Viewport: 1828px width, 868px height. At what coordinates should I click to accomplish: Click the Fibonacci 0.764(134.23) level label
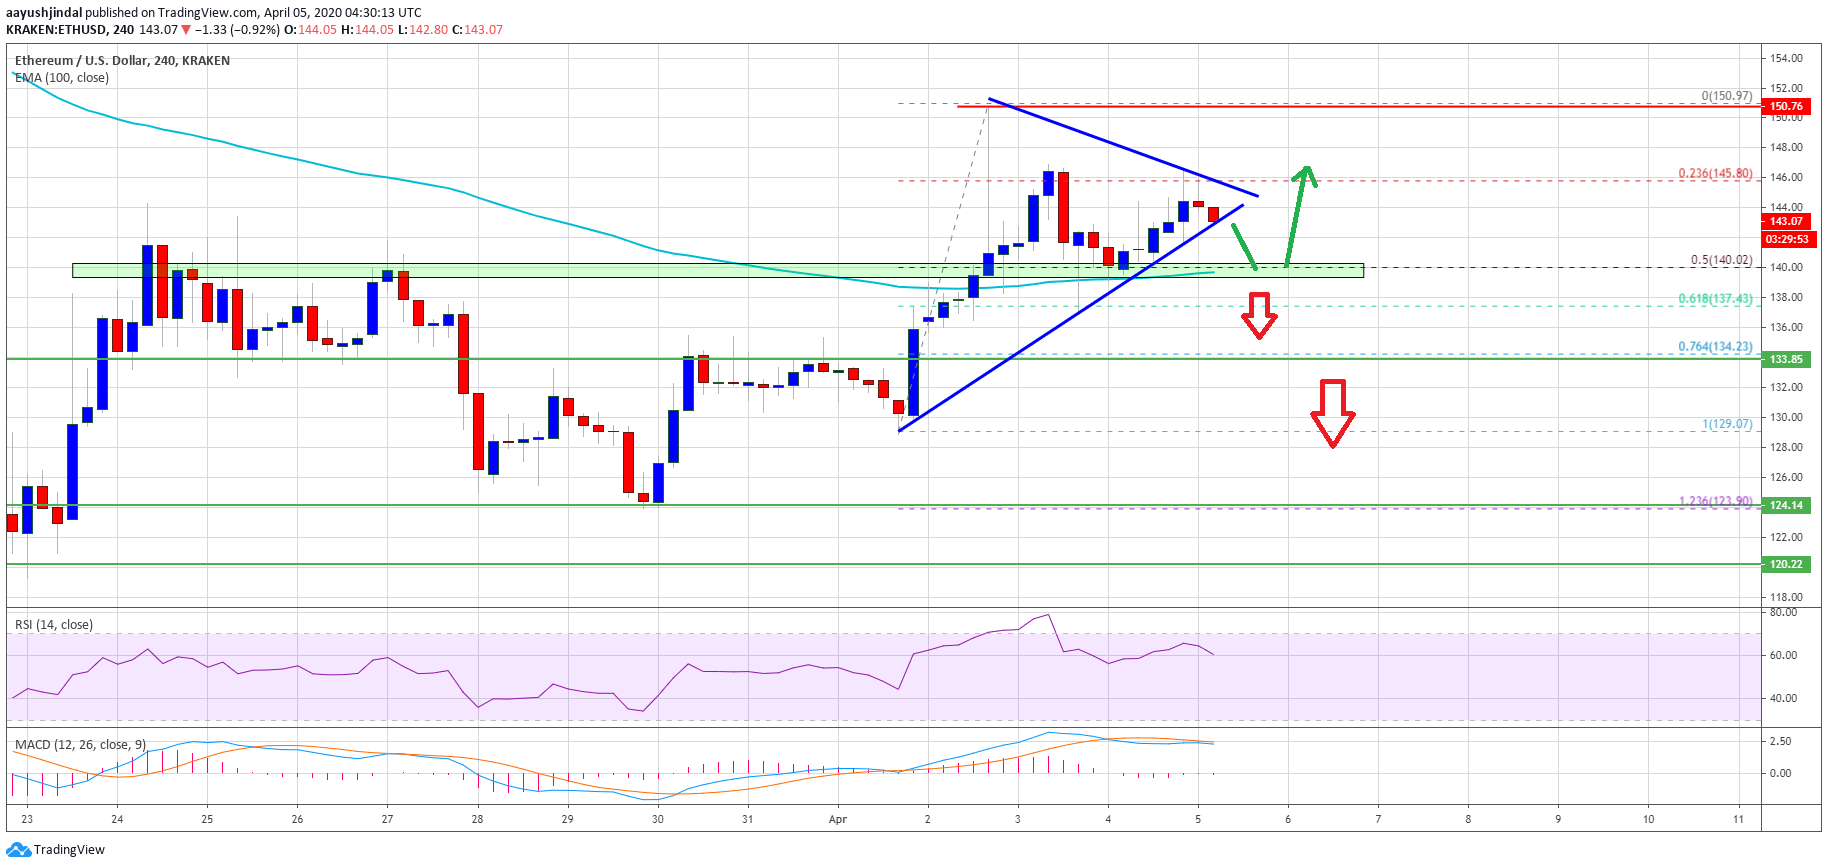[x=1715, y=347]
